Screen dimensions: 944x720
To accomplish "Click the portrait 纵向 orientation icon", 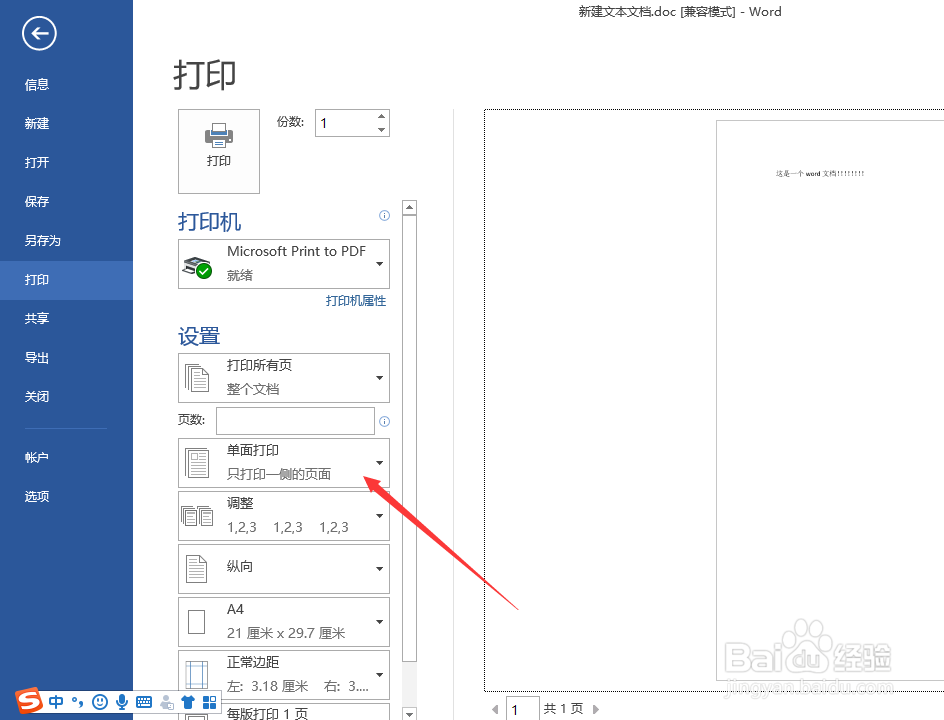I will (196, 569).
